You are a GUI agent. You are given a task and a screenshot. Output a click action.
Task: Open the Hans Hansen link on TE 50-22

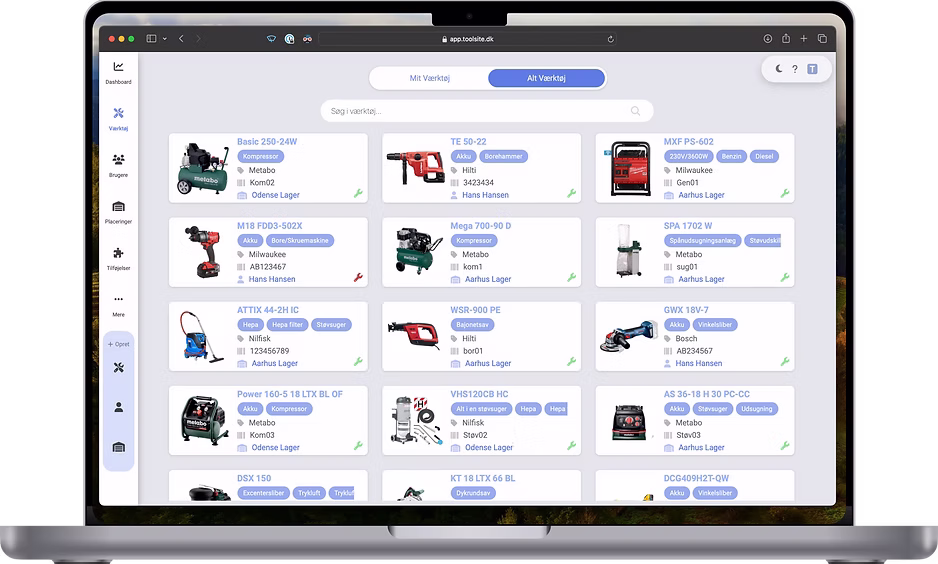485,195
